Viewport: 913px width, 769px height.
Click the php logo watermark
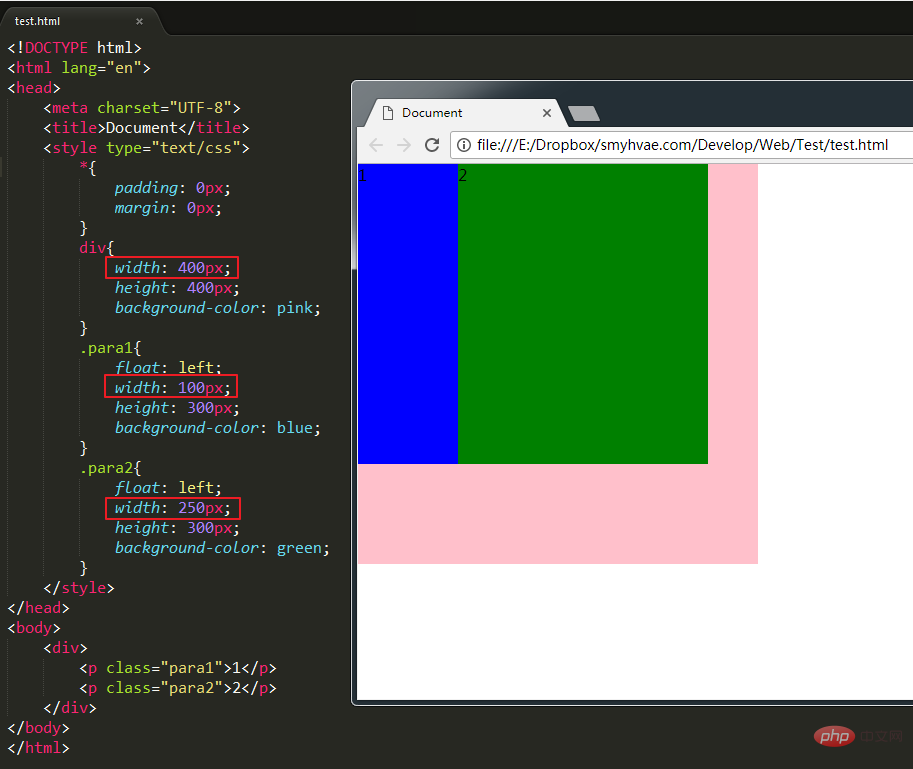point(834,736)
